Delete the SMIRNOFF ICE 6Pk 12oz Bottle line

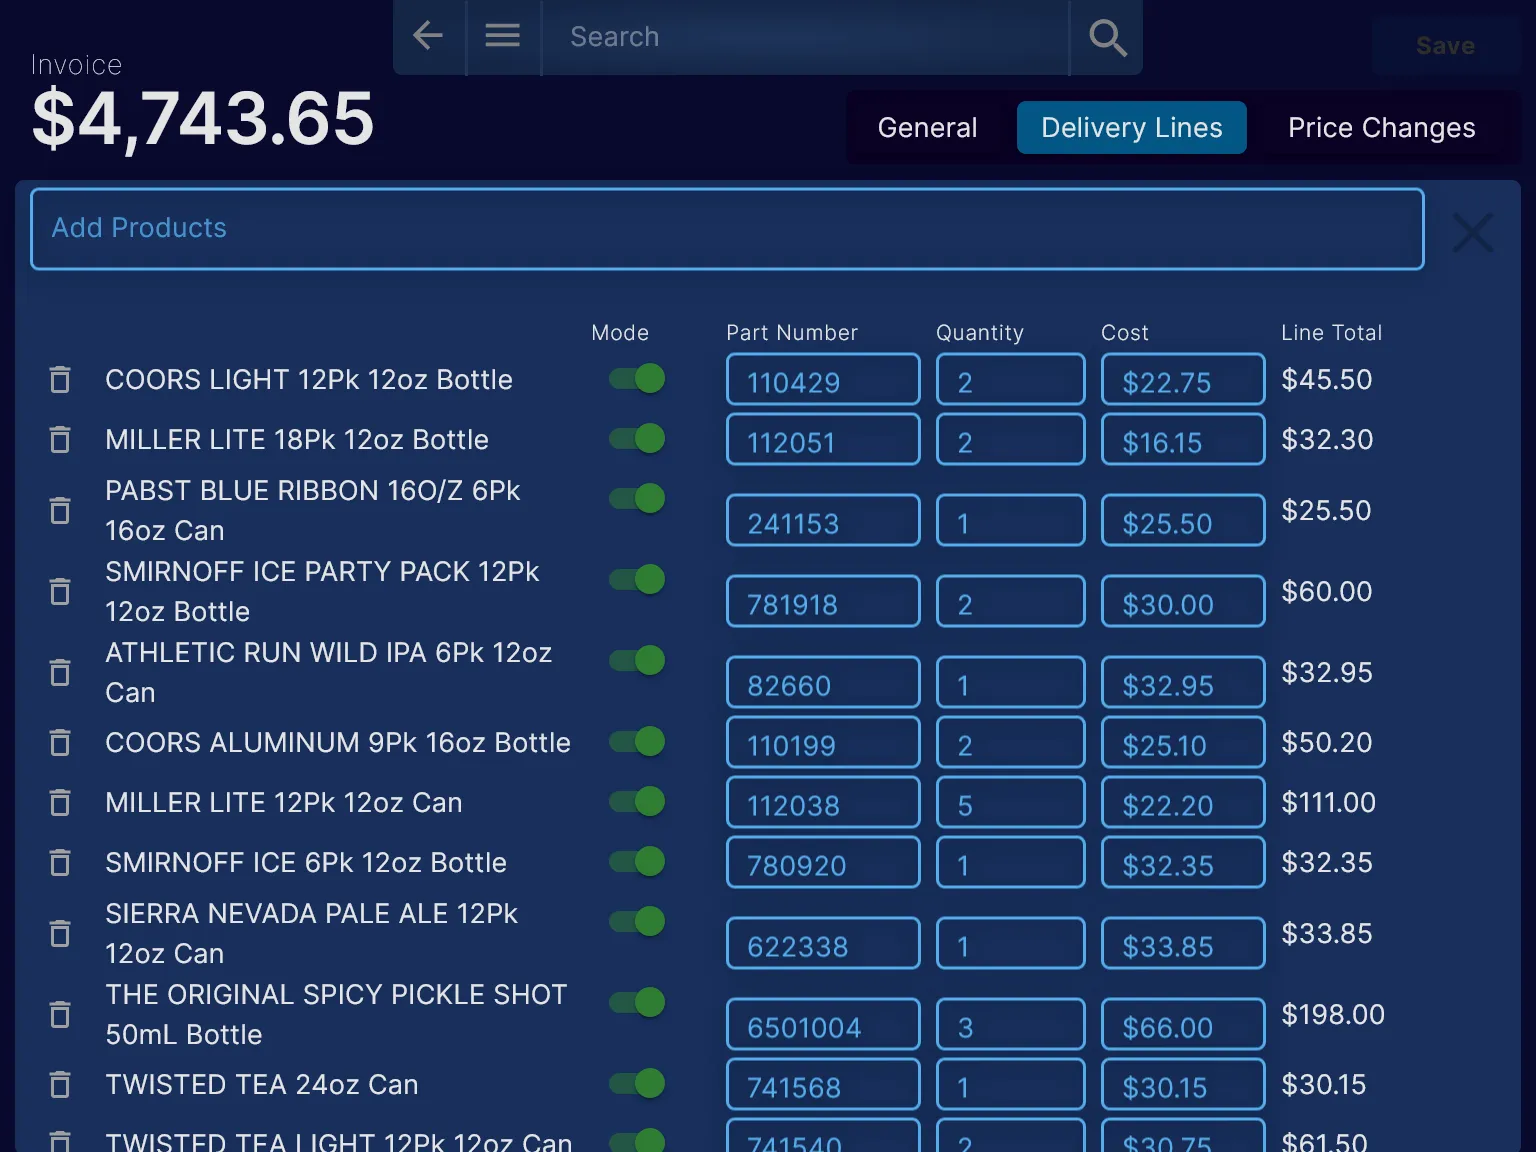point(60,862)
